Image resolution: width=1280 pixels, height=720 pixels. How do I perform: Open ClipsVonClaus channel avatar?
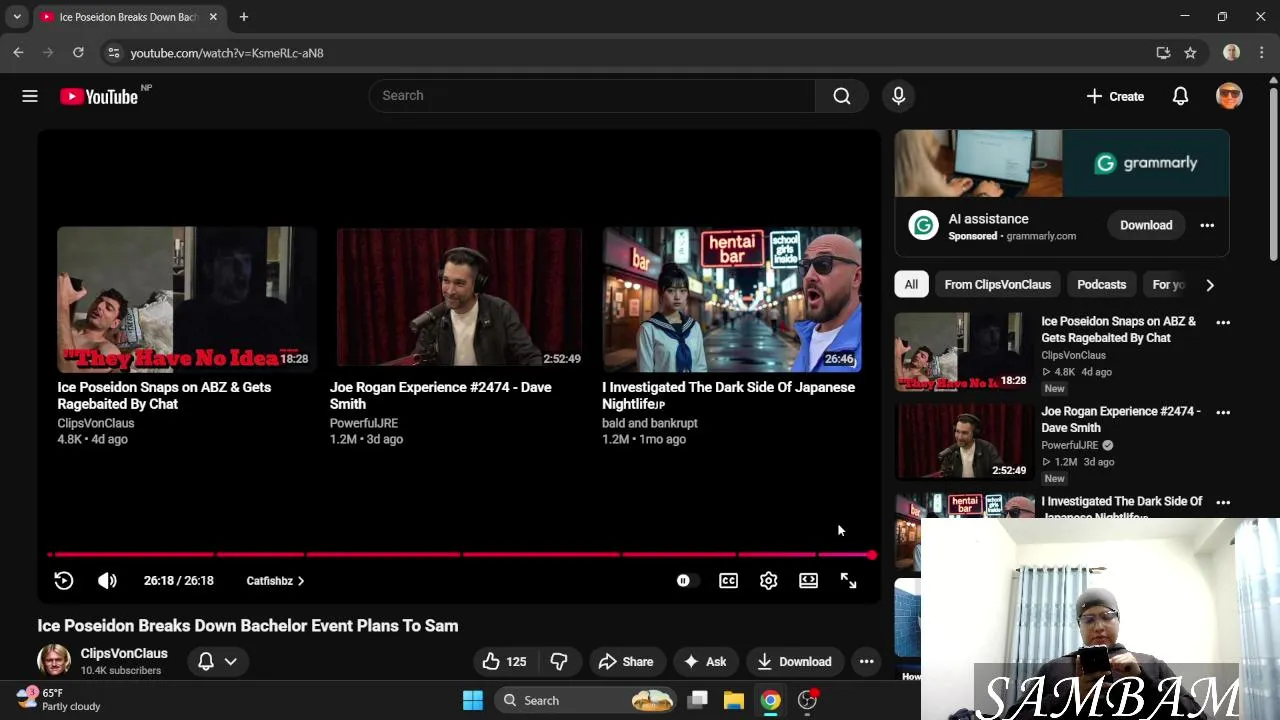[54, 661]
